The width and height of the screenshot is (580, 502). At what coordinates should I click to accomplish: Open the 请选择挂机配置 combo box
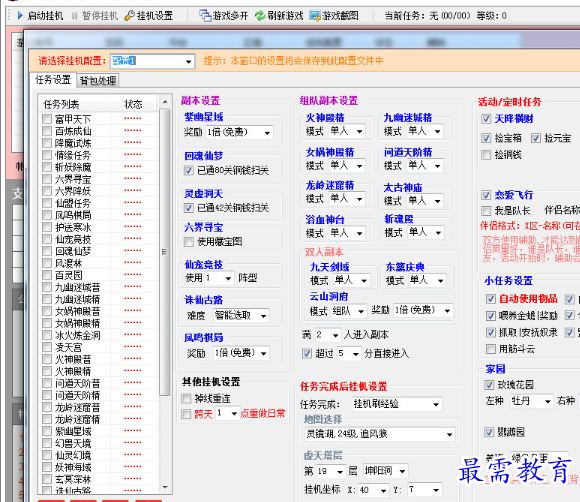click(152, 61)
